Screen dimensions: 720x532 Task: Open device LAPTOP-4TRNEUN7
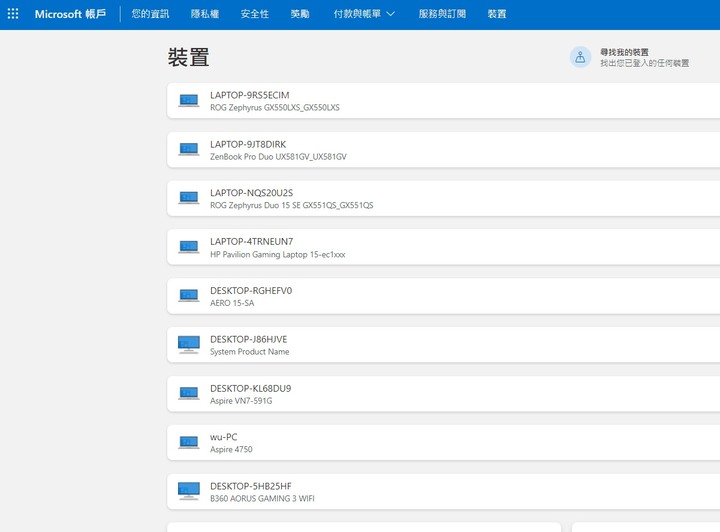coord(444,247)
